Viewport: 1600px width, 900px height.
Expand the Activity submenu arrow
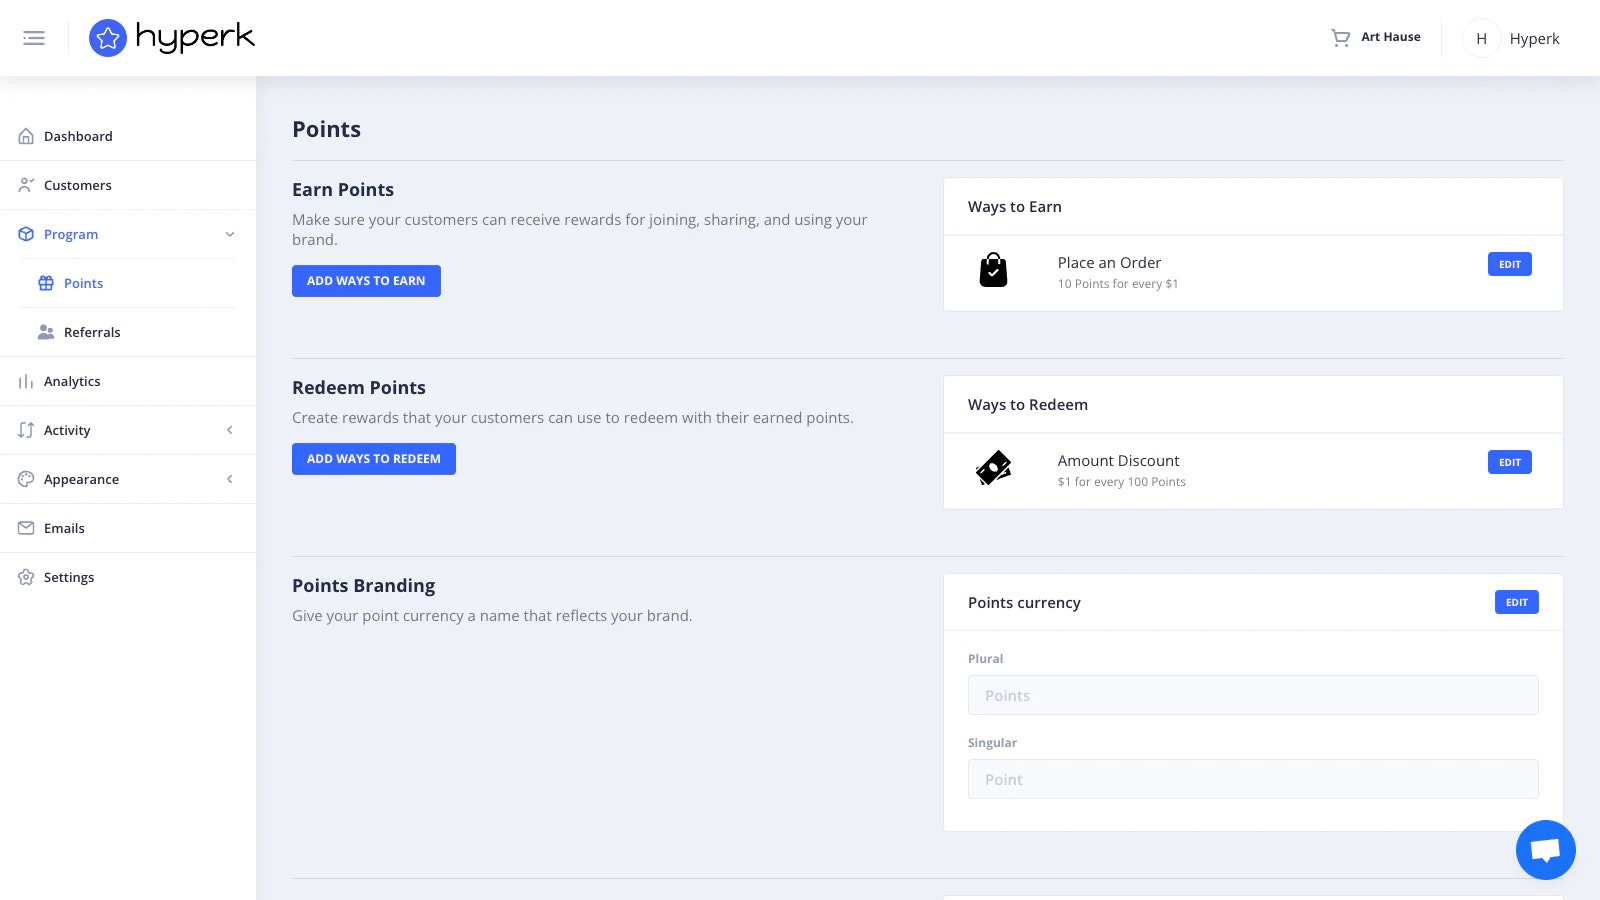[x=230, y=430]
